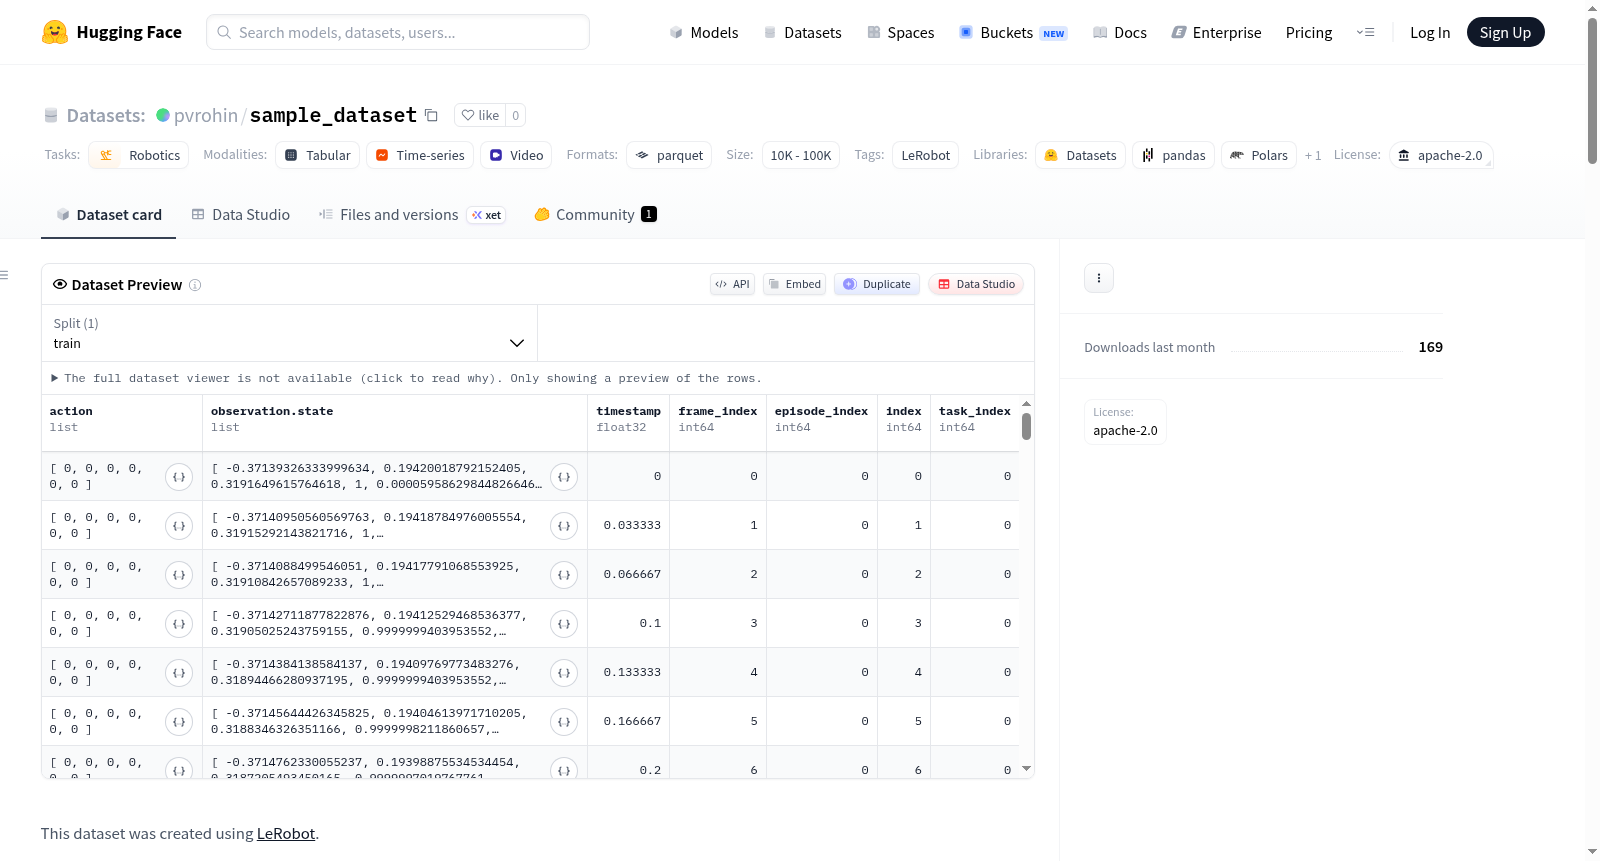This screenshot has width=1600, height=861.
Task: Select the Polars library tag
Action: 1259,155
